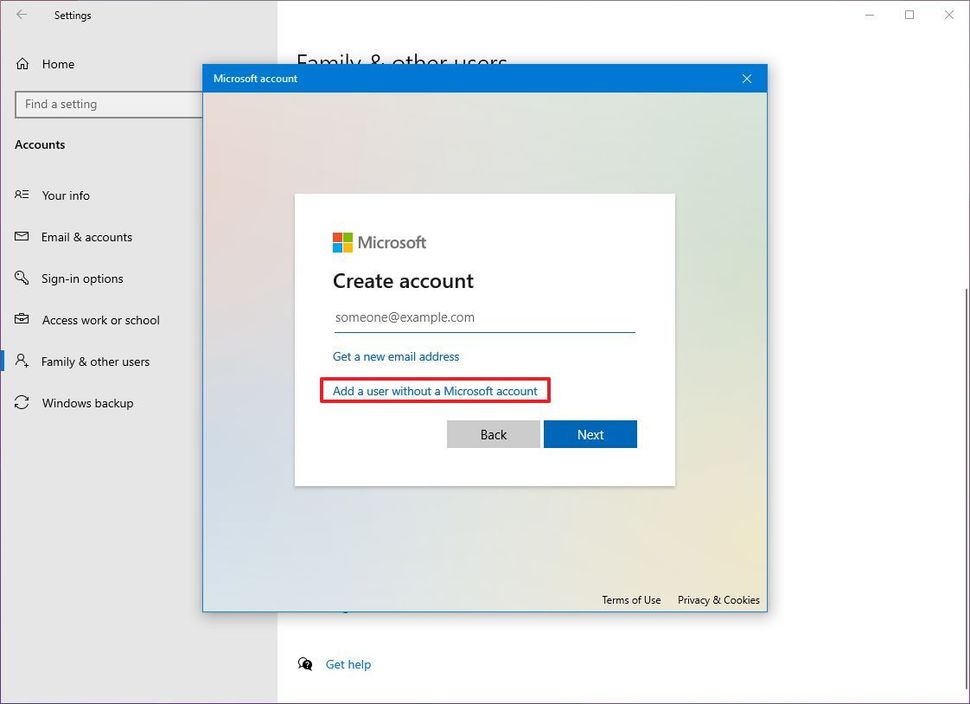Open Your info settings
Image resolution: width=970 pixels, height=704 pixels.
point(66,195)
